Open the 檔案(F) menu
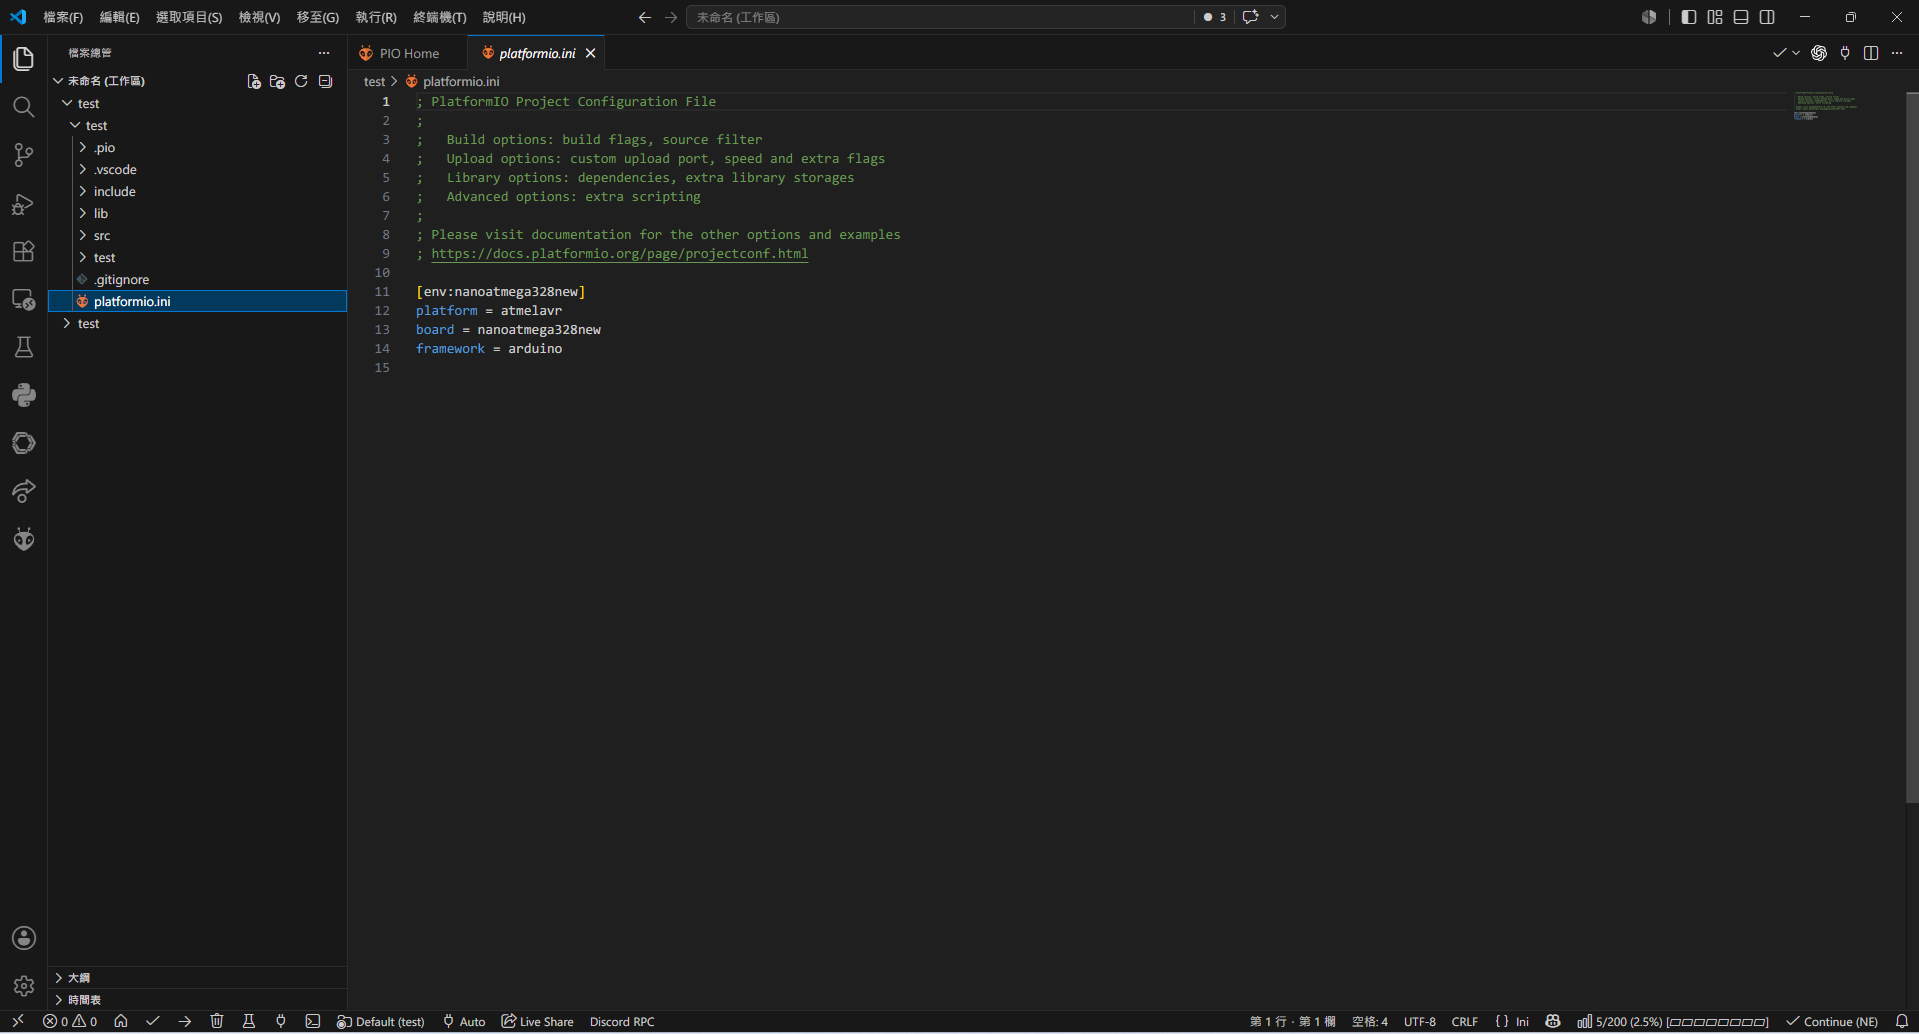 coord(63,17)
